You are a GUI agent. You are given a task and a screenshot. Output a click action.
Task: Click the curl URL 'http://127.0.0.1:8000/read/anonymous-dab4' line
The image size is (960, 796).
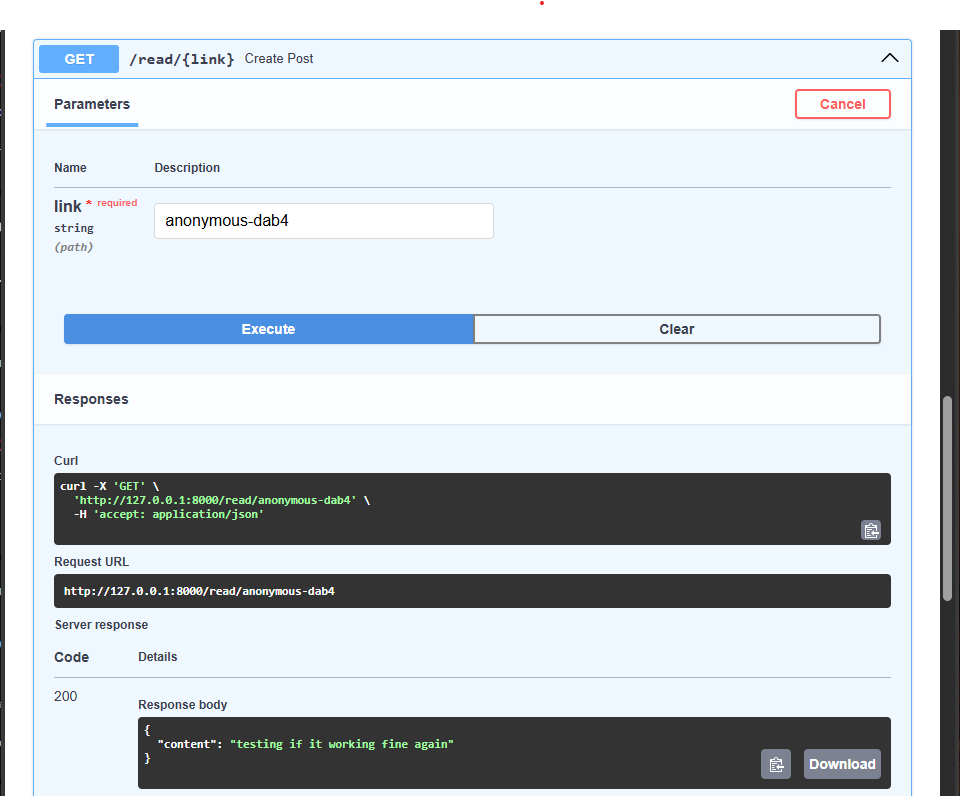pyautogui.click(x=221, y=500)
